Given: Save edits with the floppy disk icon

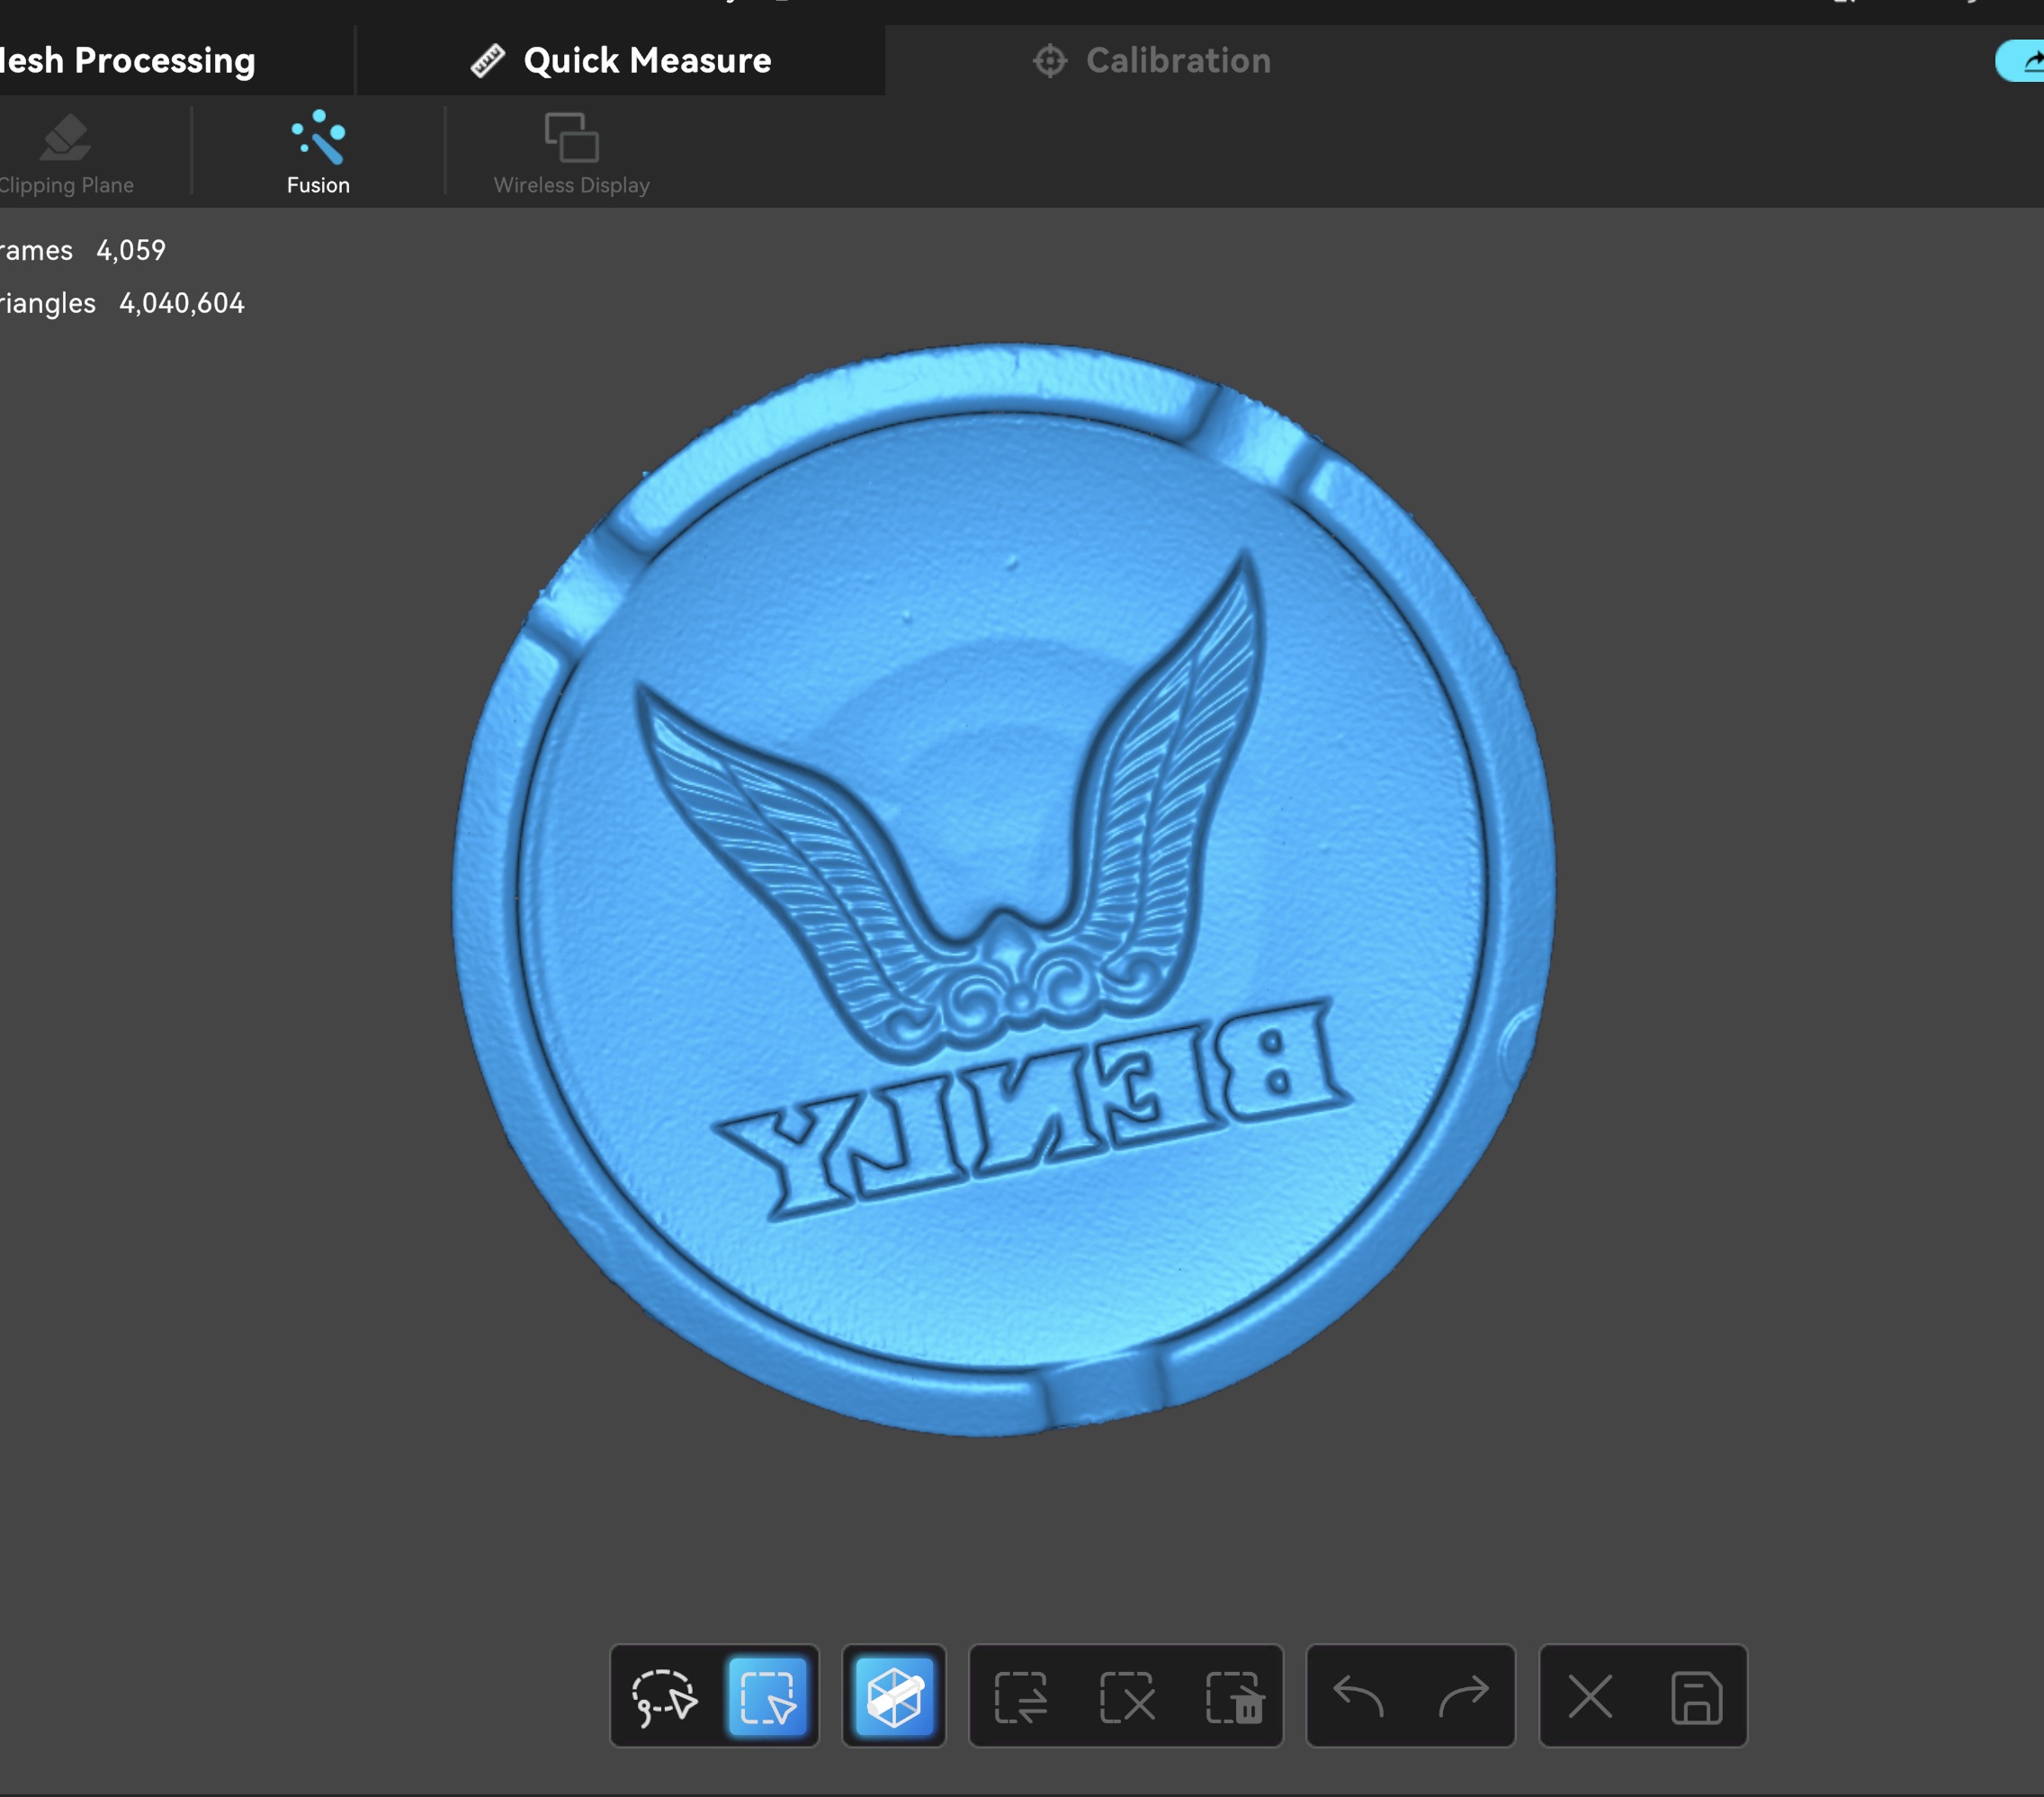Looking at the screenshot, I should coord(1696,1697).
